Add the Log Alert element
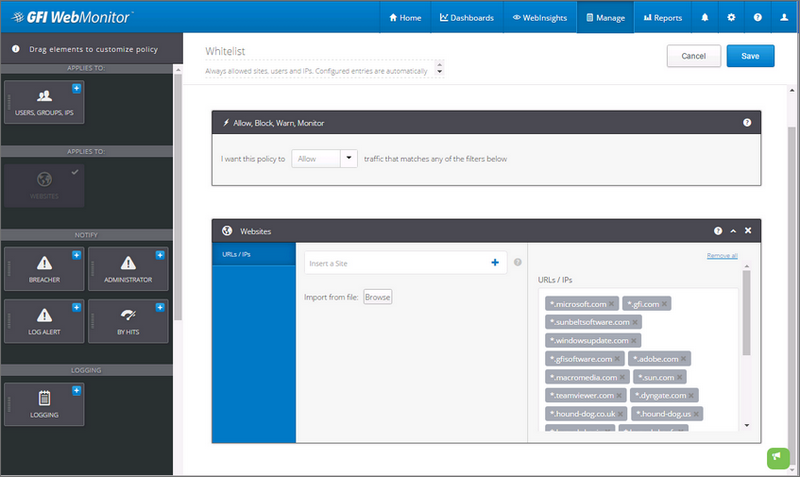Screen dimensions: 800x477 tap(77, 307)
